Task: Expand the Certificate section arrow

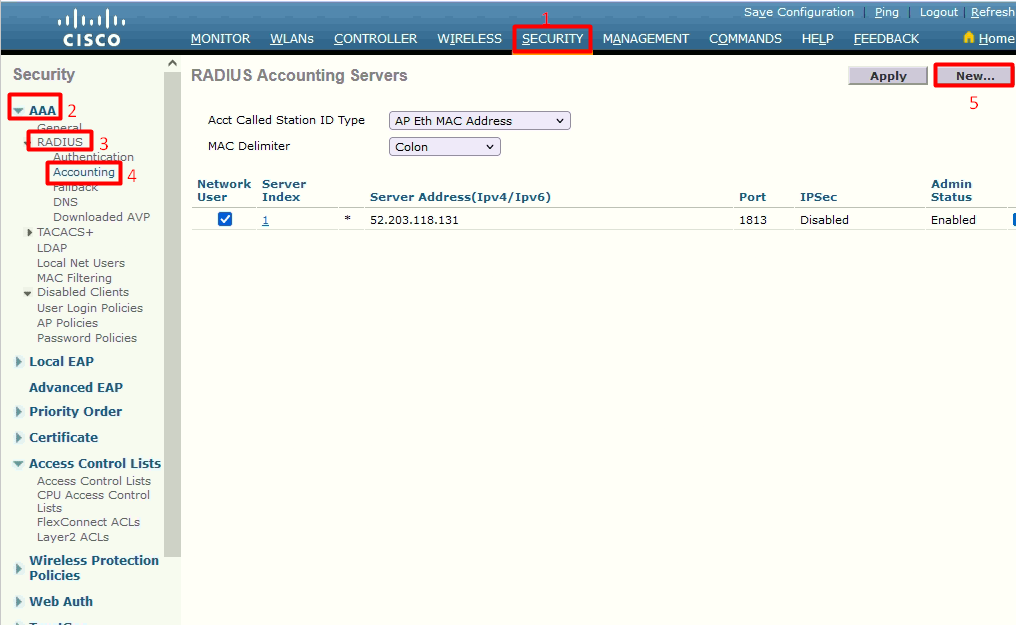Action: click(19, 437)
